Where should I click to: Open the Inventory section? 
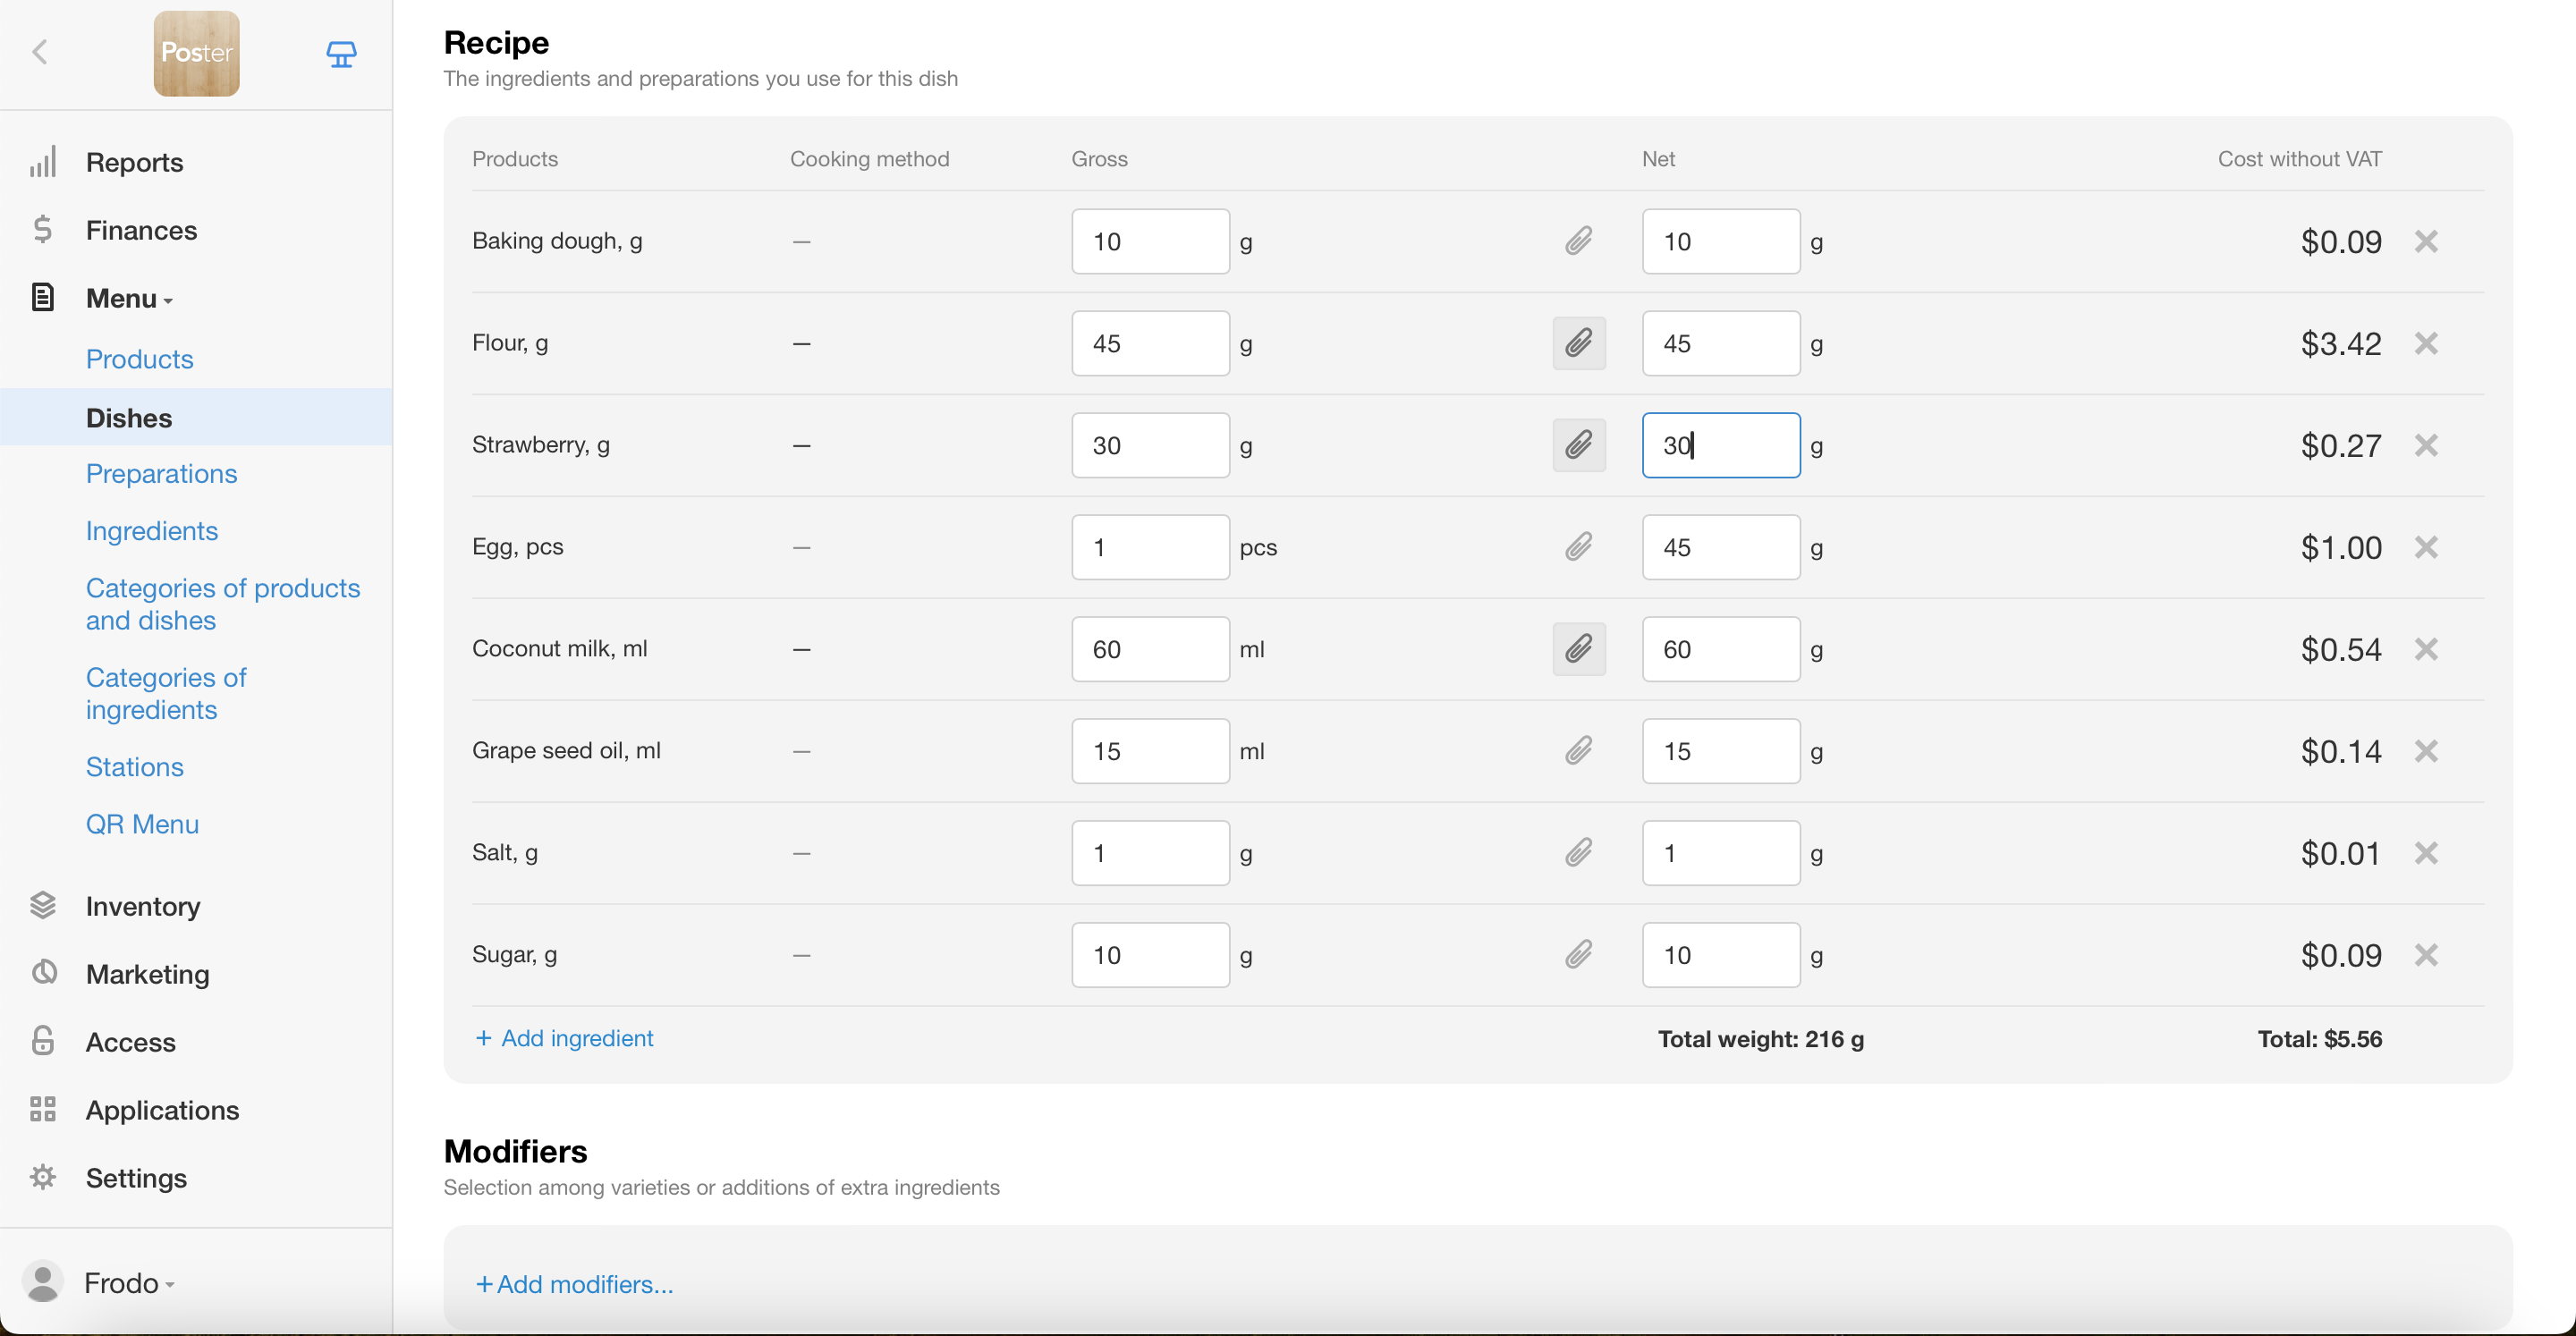pos(142,906)
